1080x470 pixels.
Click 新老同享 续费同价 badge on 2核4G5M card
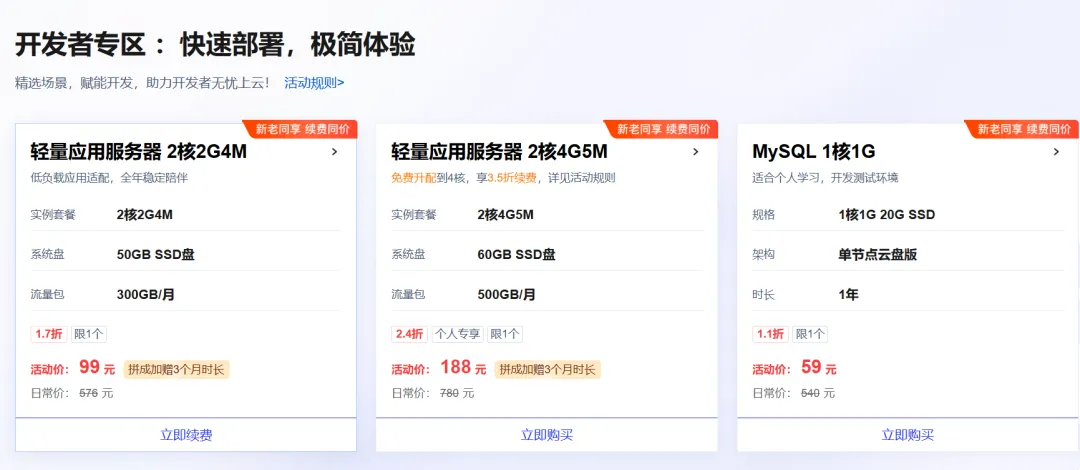661,129
